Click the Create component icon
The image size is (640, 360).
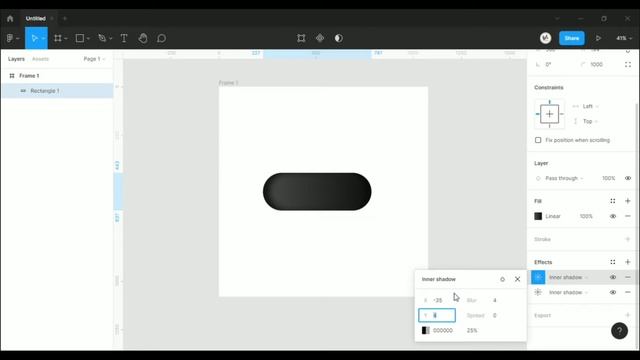[320, 38]
